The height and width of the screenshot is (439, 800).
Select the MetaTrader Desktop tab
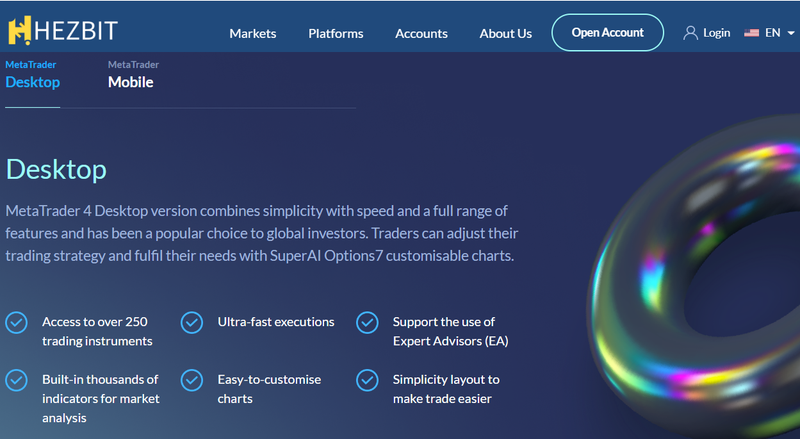point(33,75)
